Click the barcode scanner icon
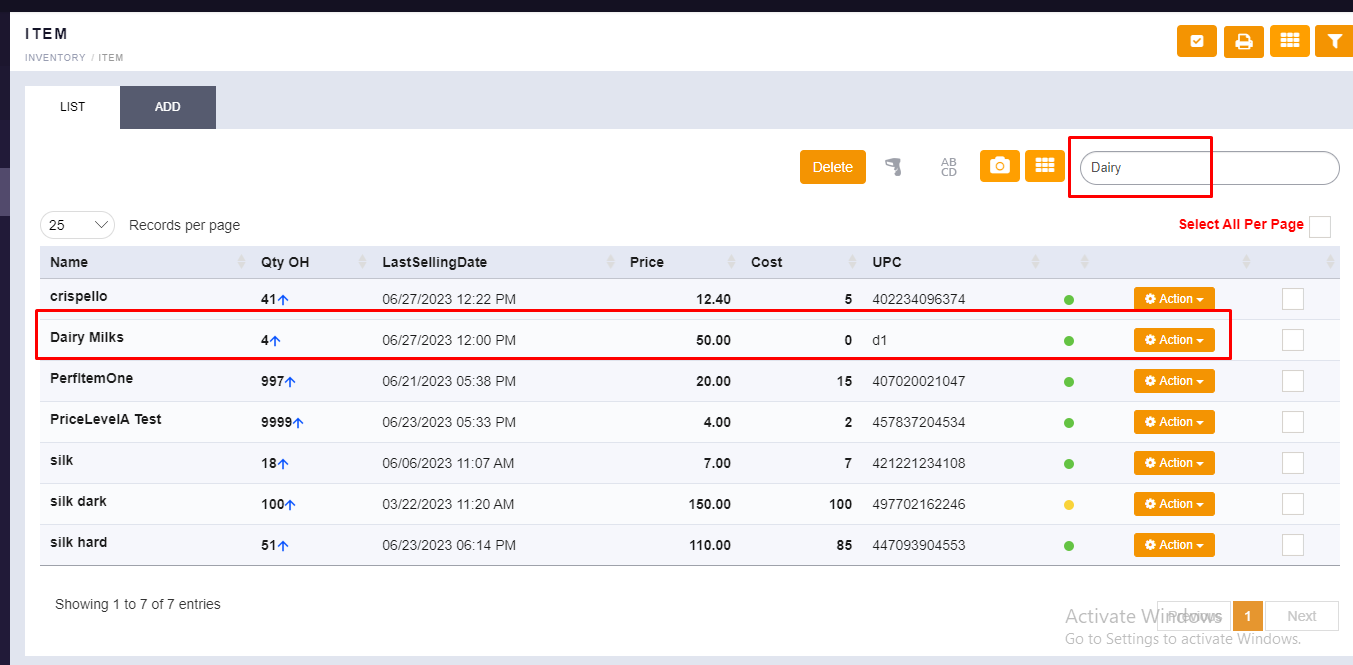1353x665 pixels. click(894, 167)
